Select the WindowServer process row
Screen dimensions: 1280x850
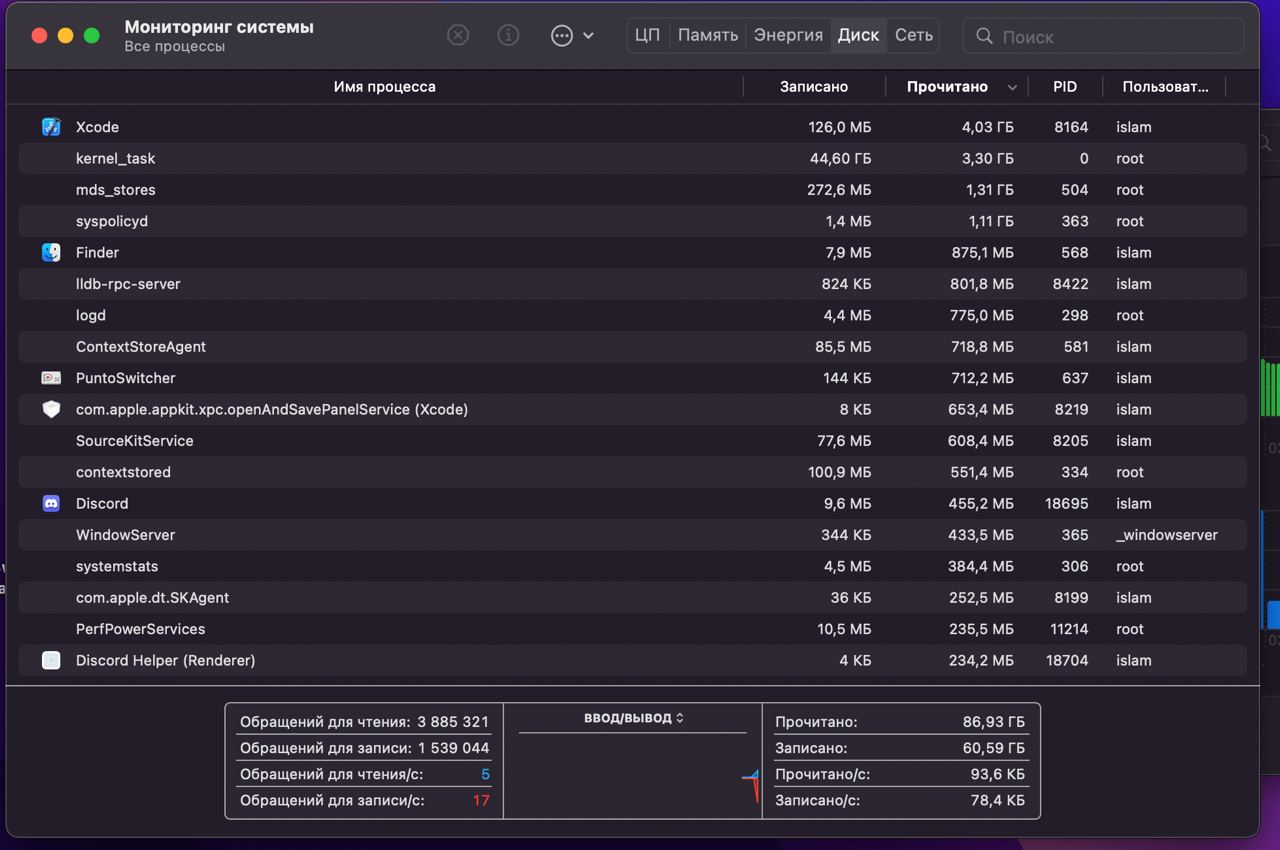click(632, 535)
